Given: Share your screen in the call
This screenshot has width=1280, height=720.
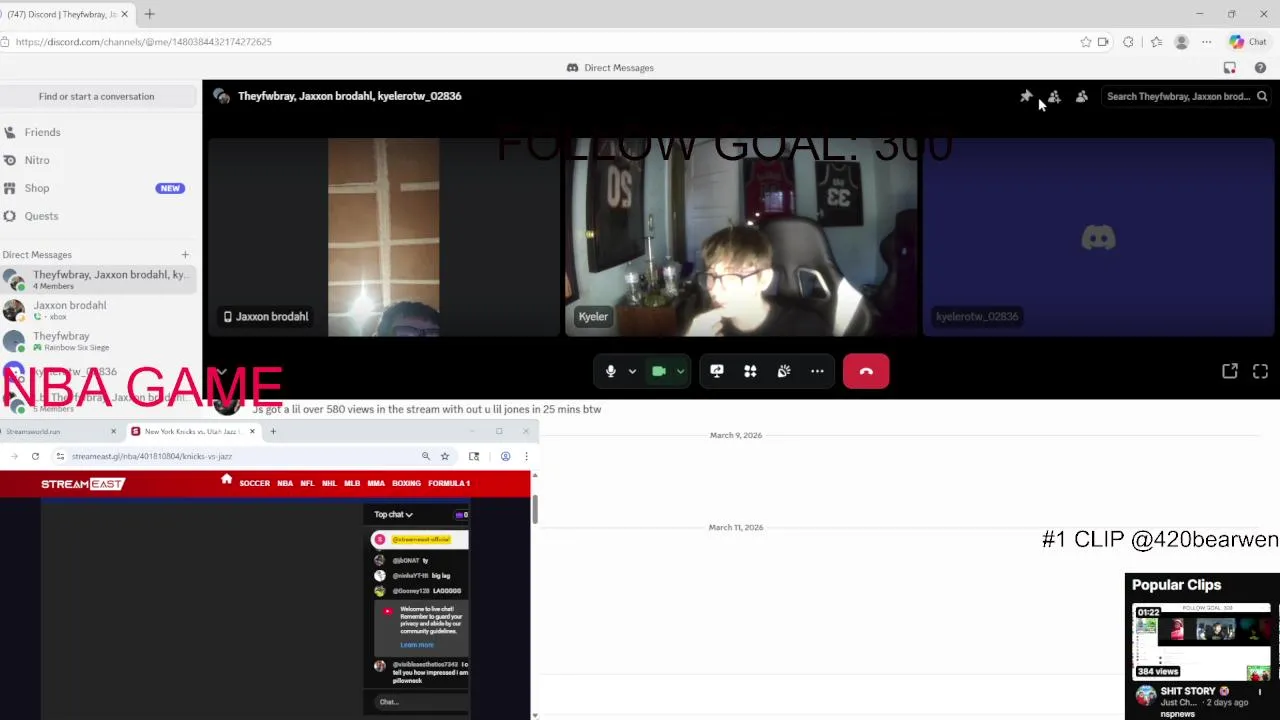Looking at the screenshot, I should 717,371.
